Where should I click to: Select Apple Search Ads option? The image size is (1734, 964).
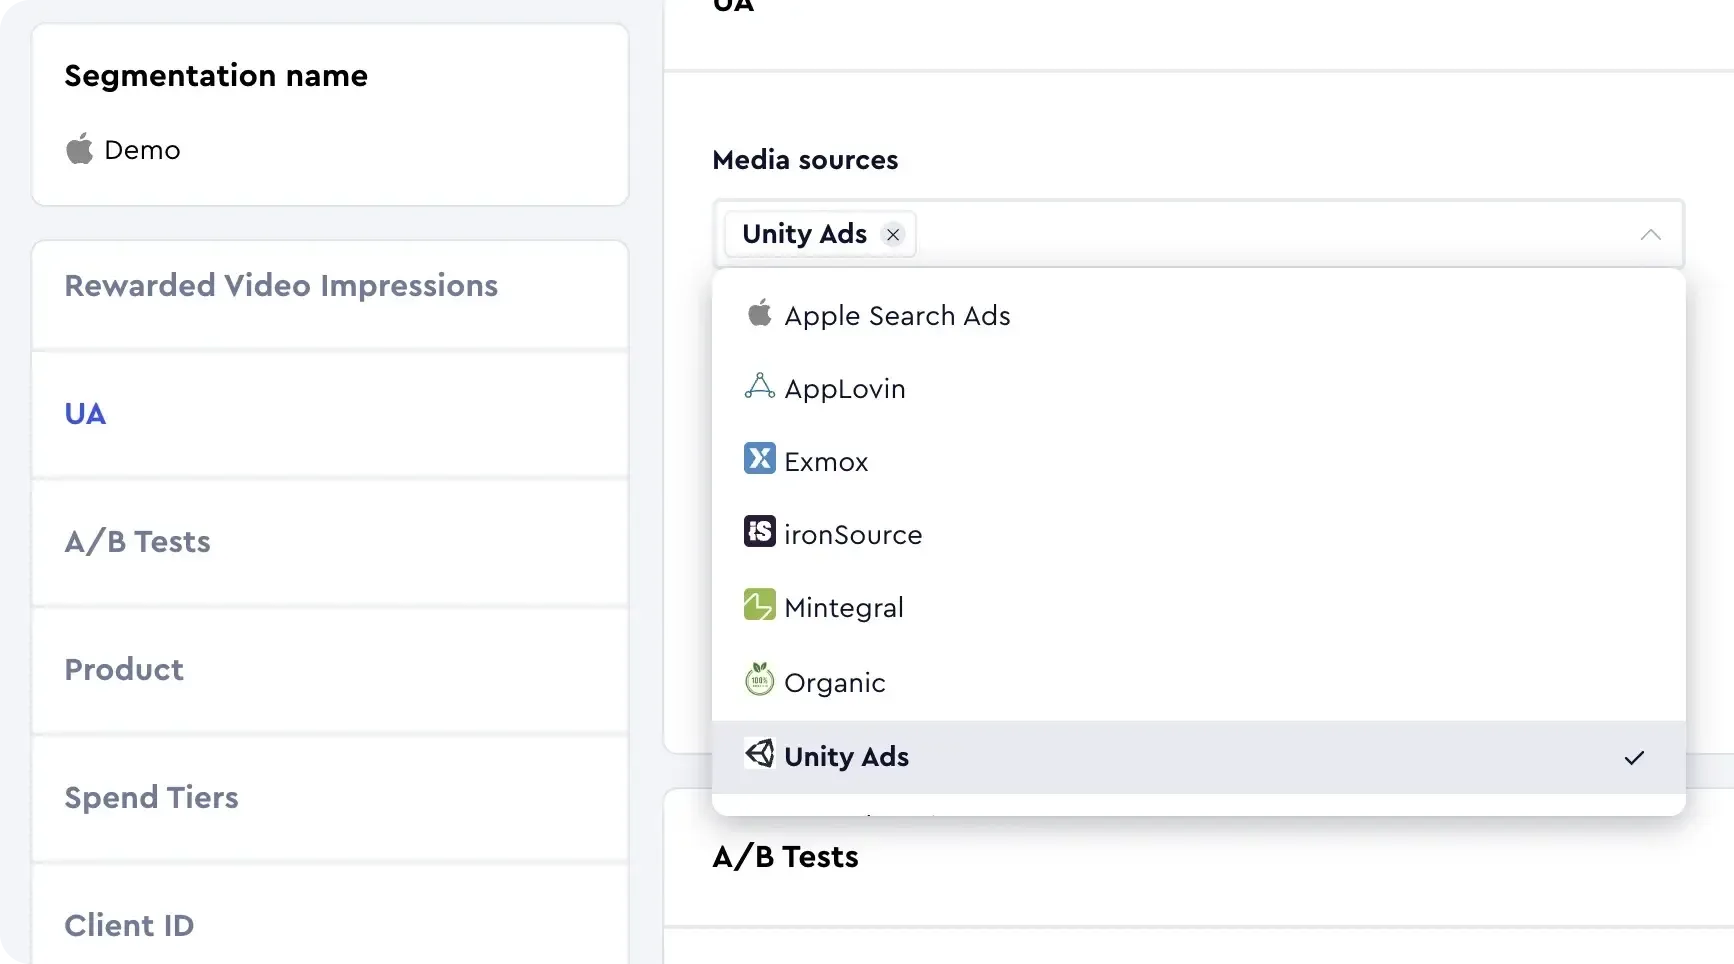point(897,316)
